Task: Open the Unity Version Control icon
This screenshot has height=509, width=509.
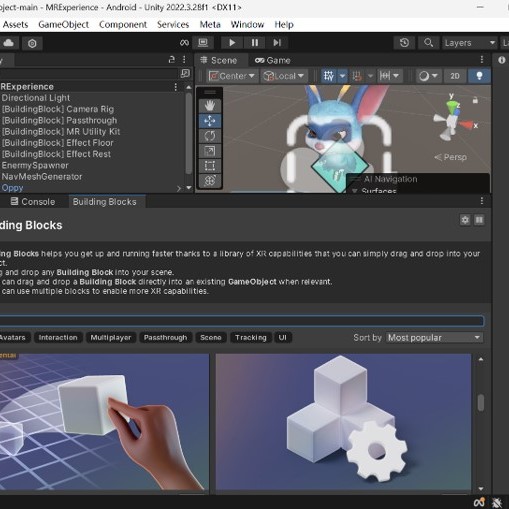Action: point(32,43)
